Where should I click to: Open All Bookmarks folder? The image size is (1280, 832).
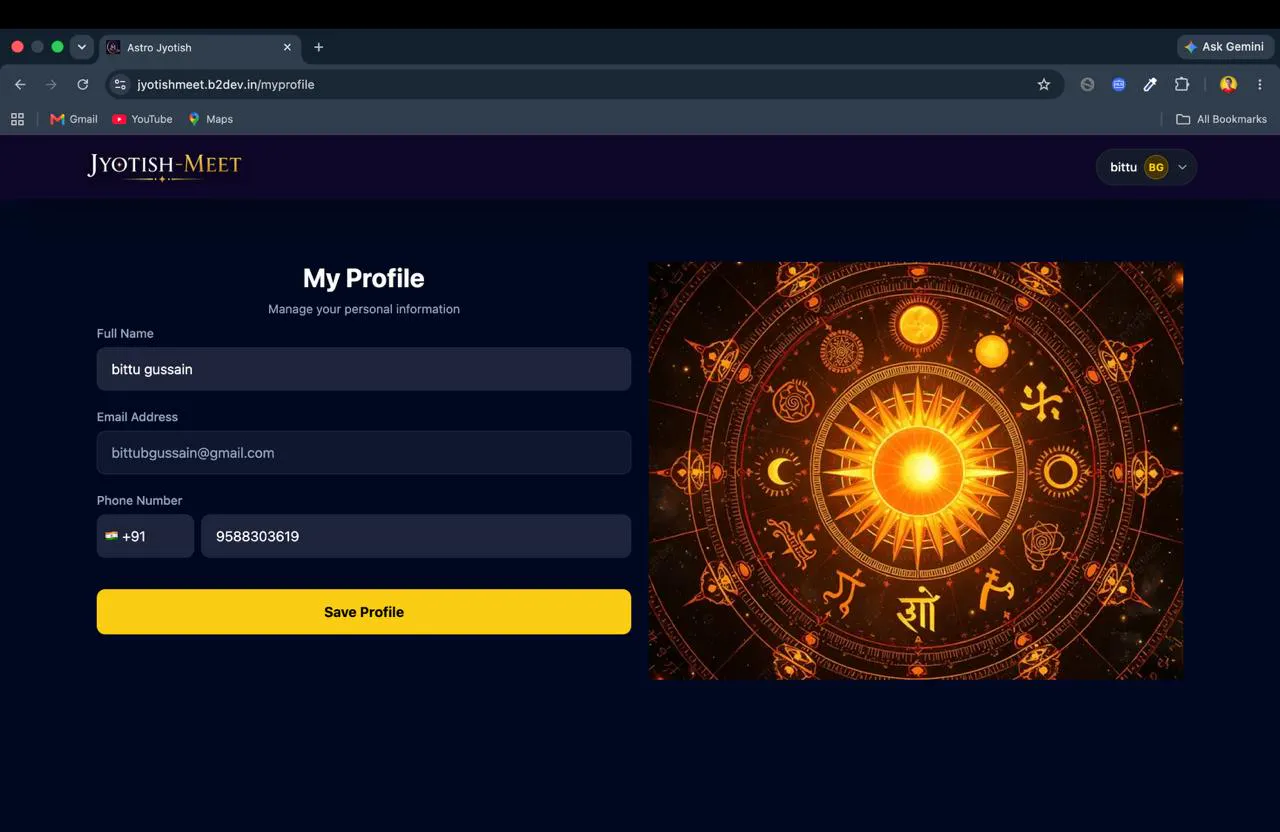(1221, 119)
